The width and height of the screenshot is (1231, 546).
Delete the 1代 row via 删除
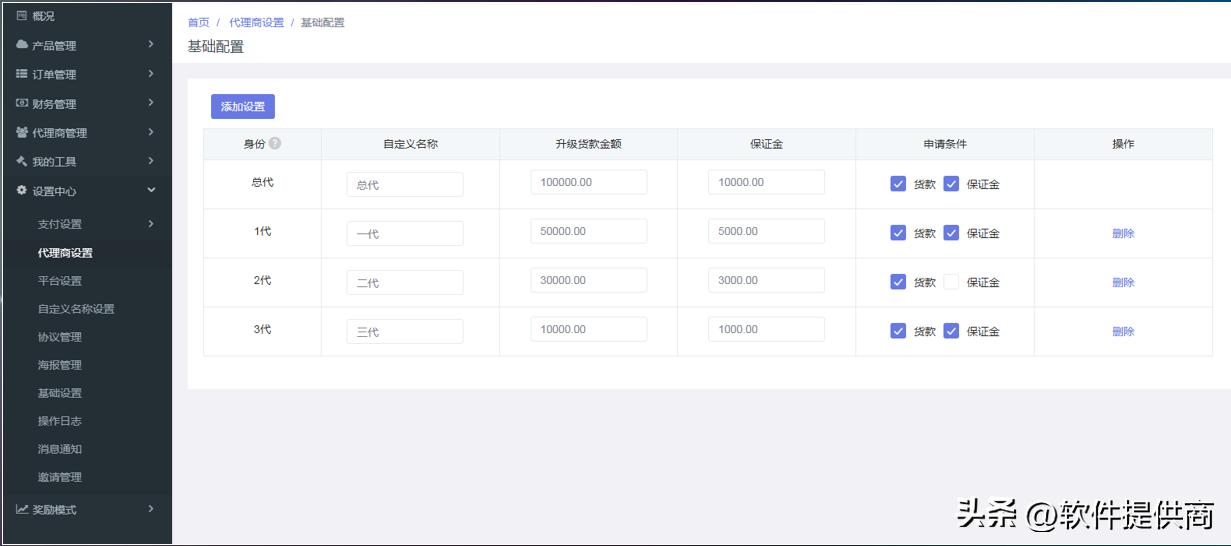point(1123,233)
